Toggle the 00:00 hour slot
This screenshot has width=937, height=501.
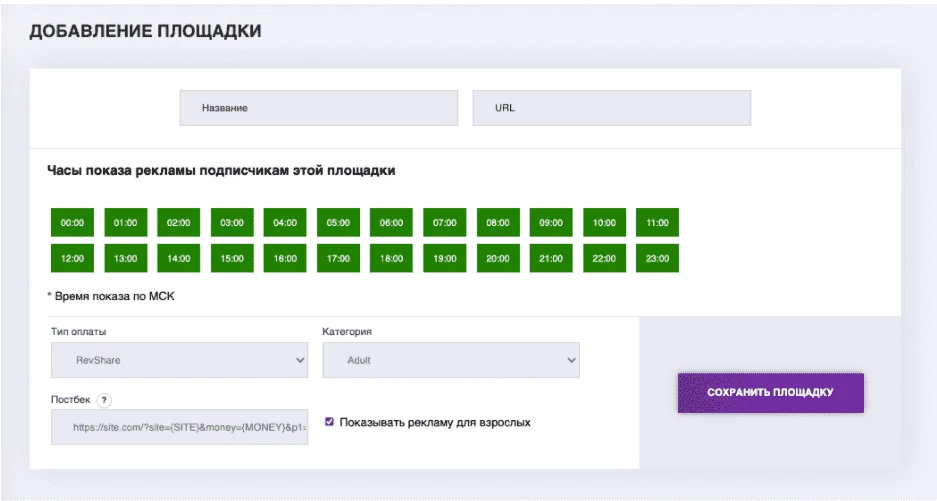(72, 222)
